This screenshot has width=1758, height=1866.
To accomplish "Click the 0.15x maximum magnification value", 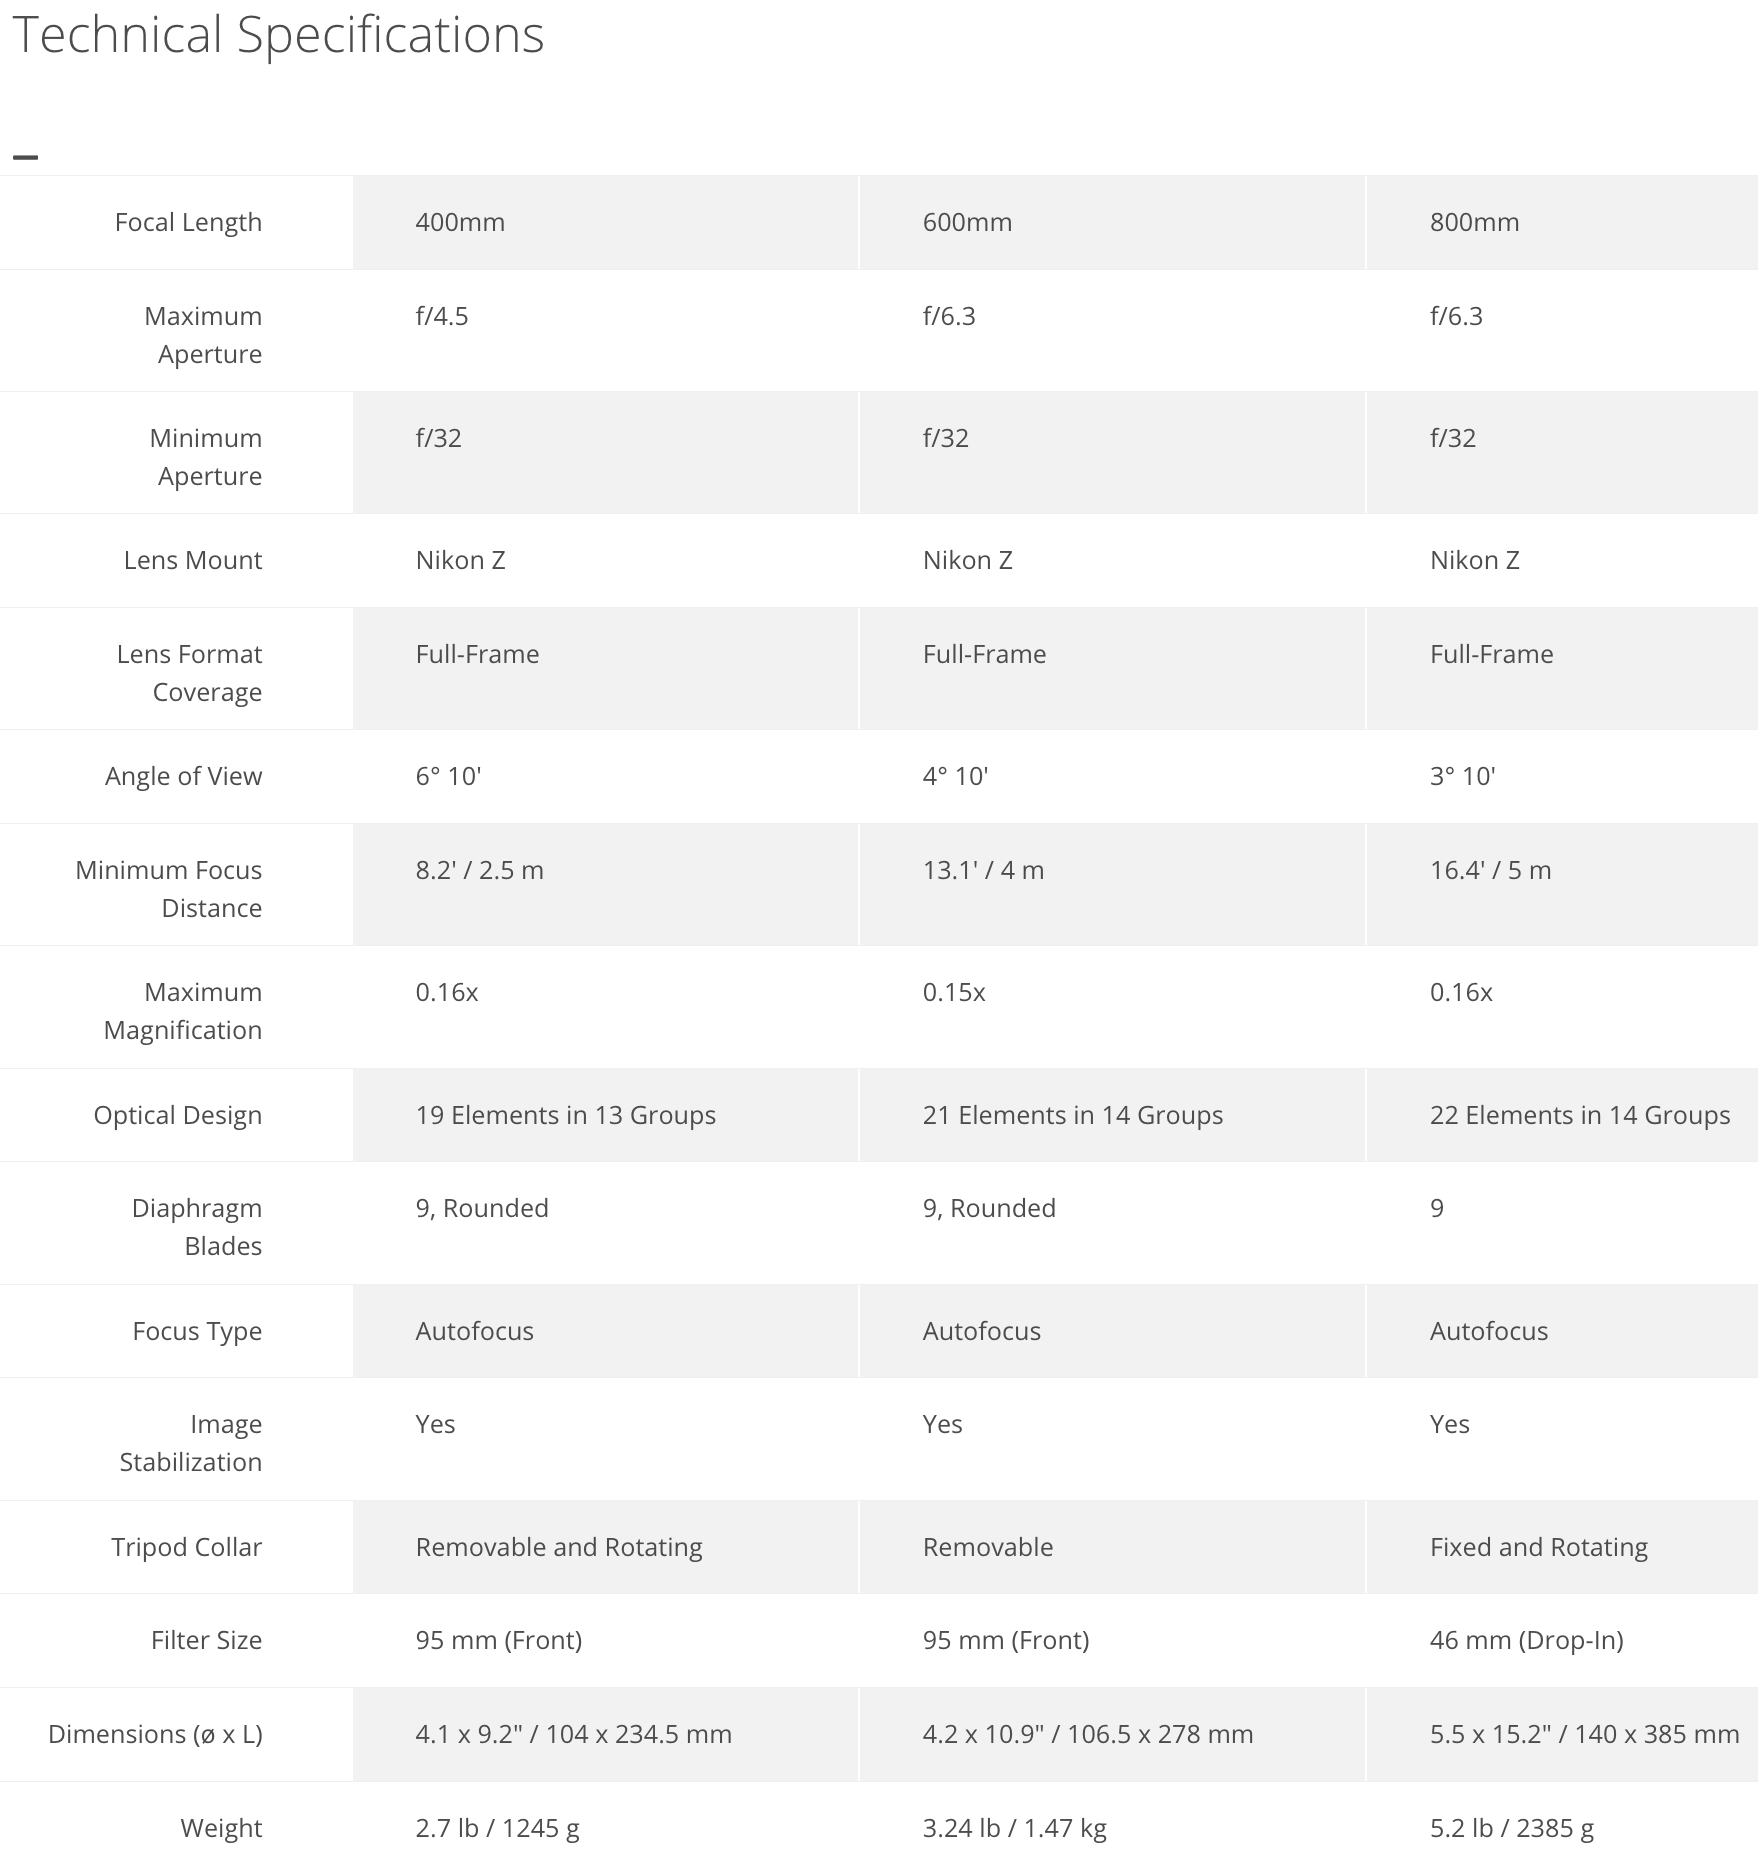I will (x=954, y=992).
